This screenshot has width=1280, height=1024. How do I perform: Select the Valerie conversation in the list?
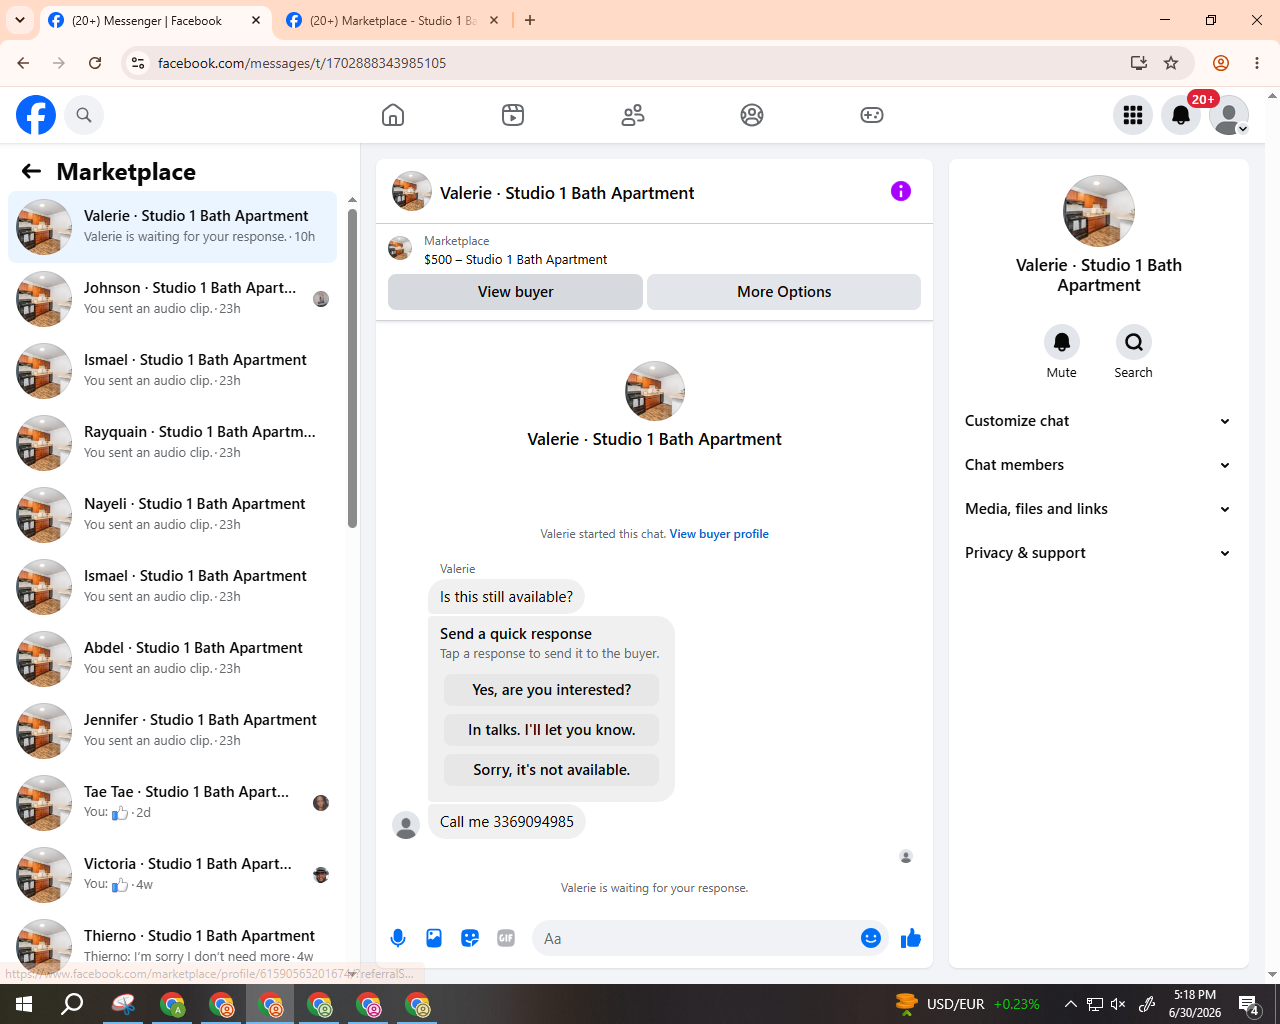pos(172,227)
